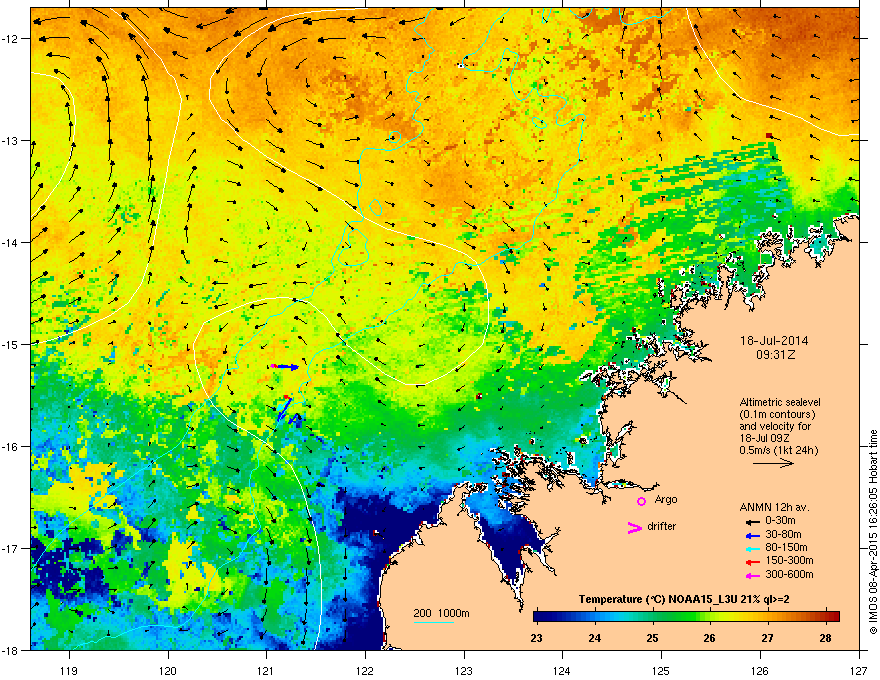Click the magenta 300-600m arrow in ANMN legend
The width and height of the screenshot is (880, 680).
pyautogui.click(x=753, y=575)
